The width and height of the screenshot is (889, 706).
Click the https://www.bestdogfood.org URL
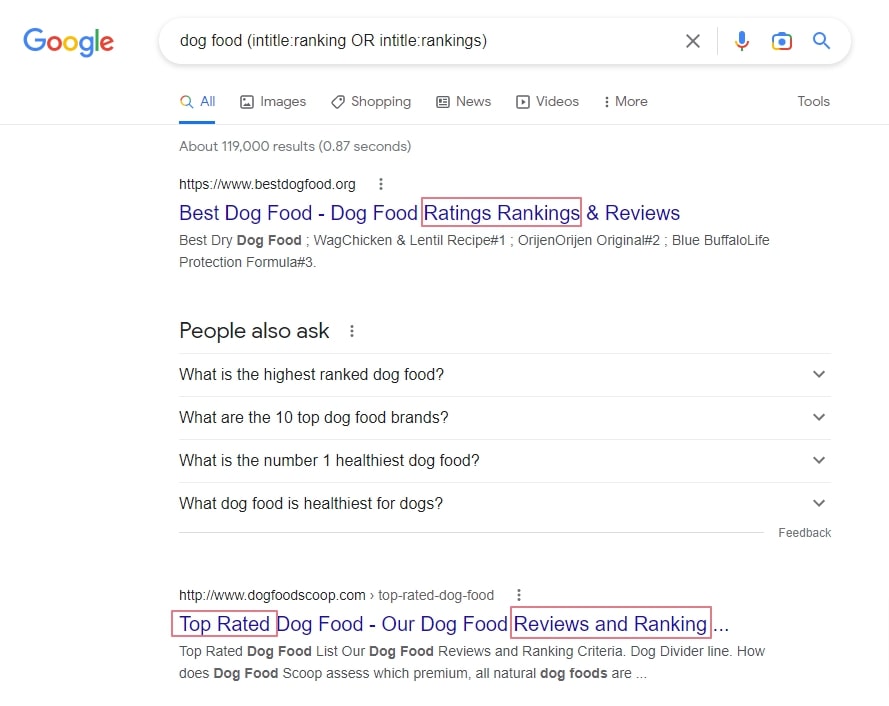click(x=267, y=184)
